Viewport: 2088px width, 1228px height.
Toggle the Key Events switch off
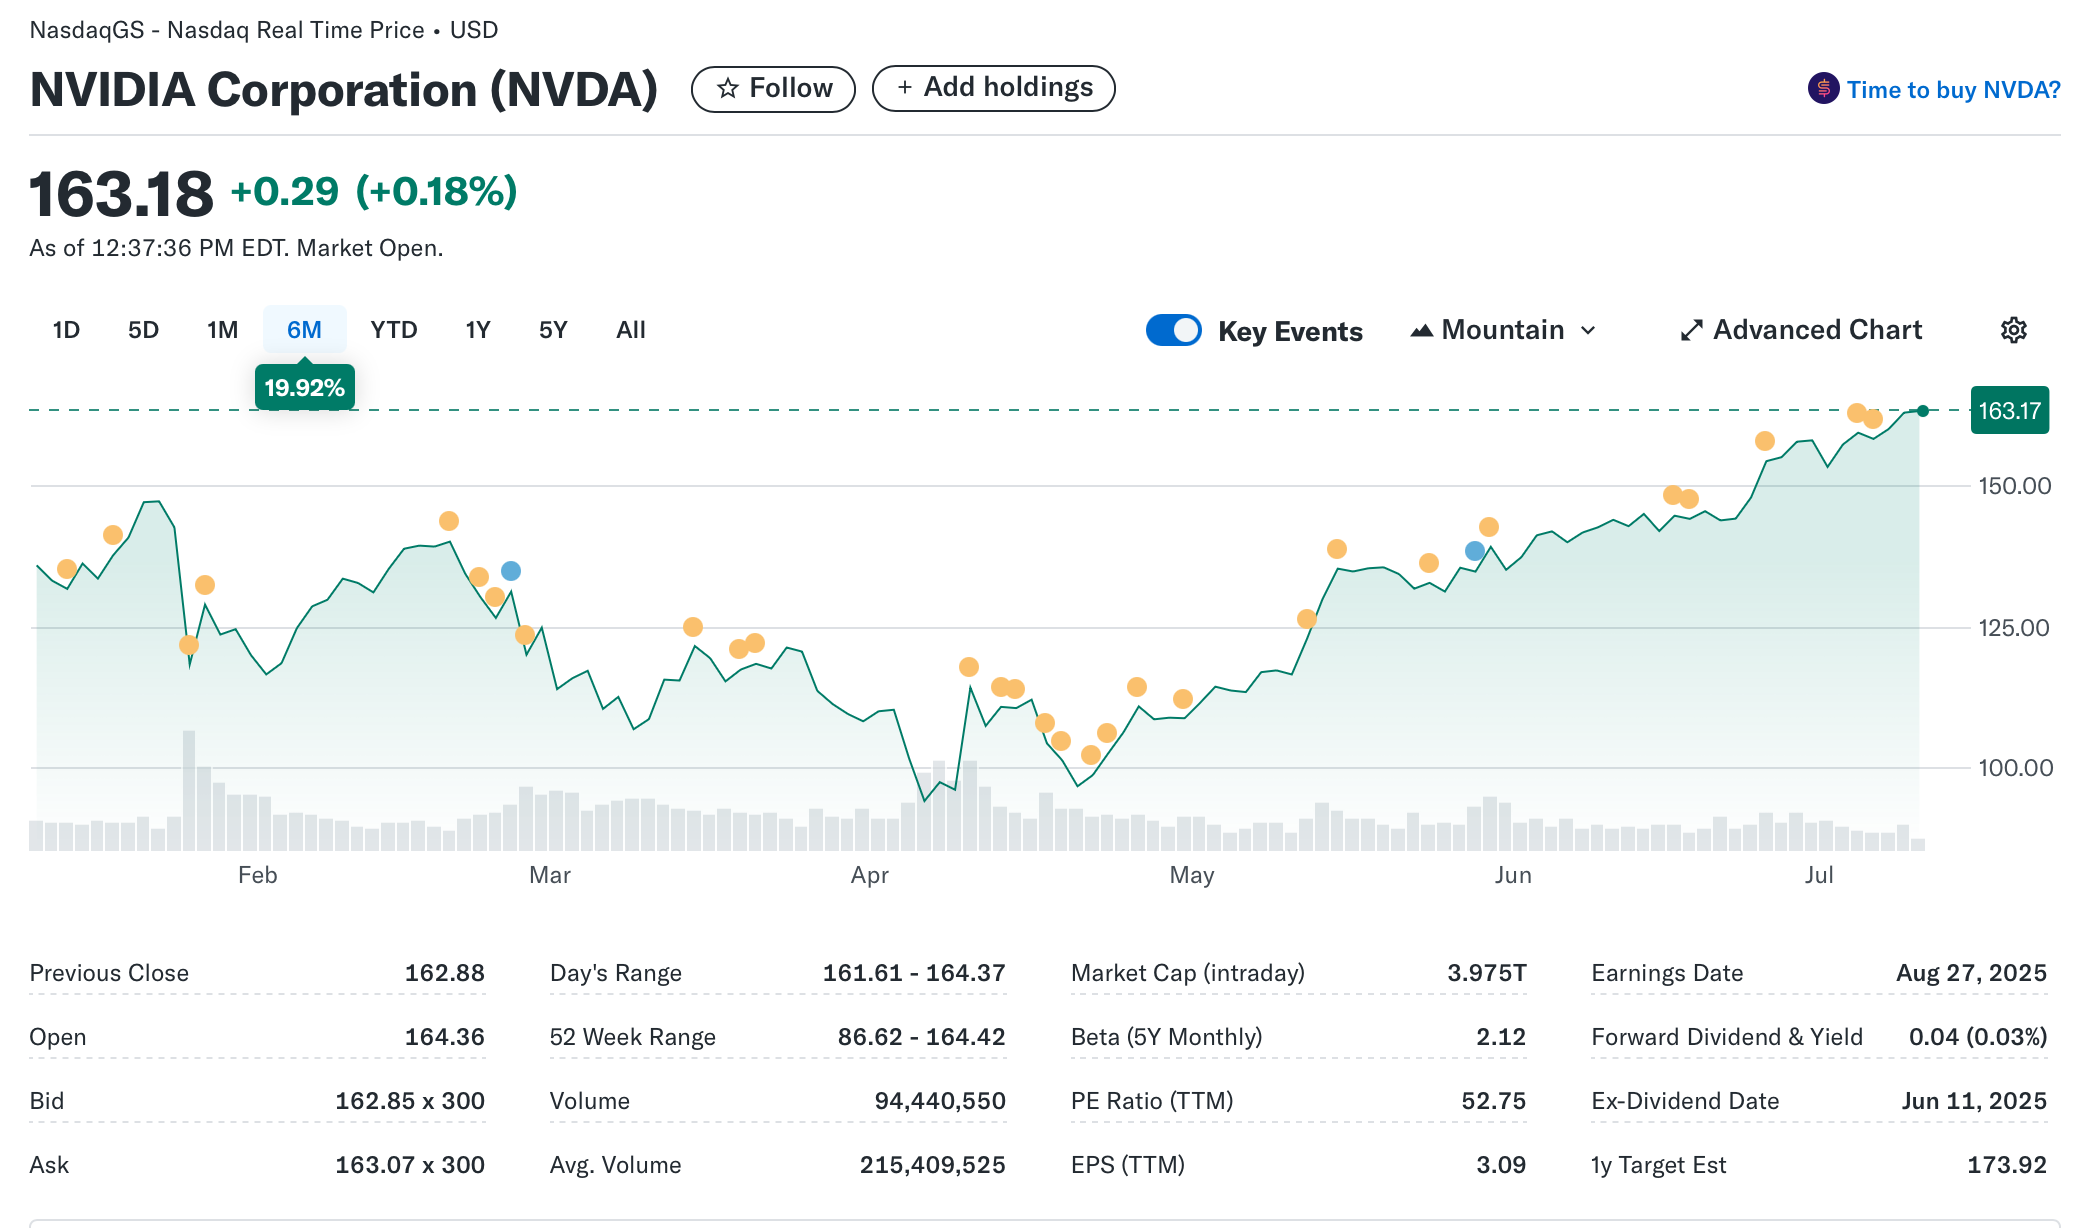tap(1174, 330)
